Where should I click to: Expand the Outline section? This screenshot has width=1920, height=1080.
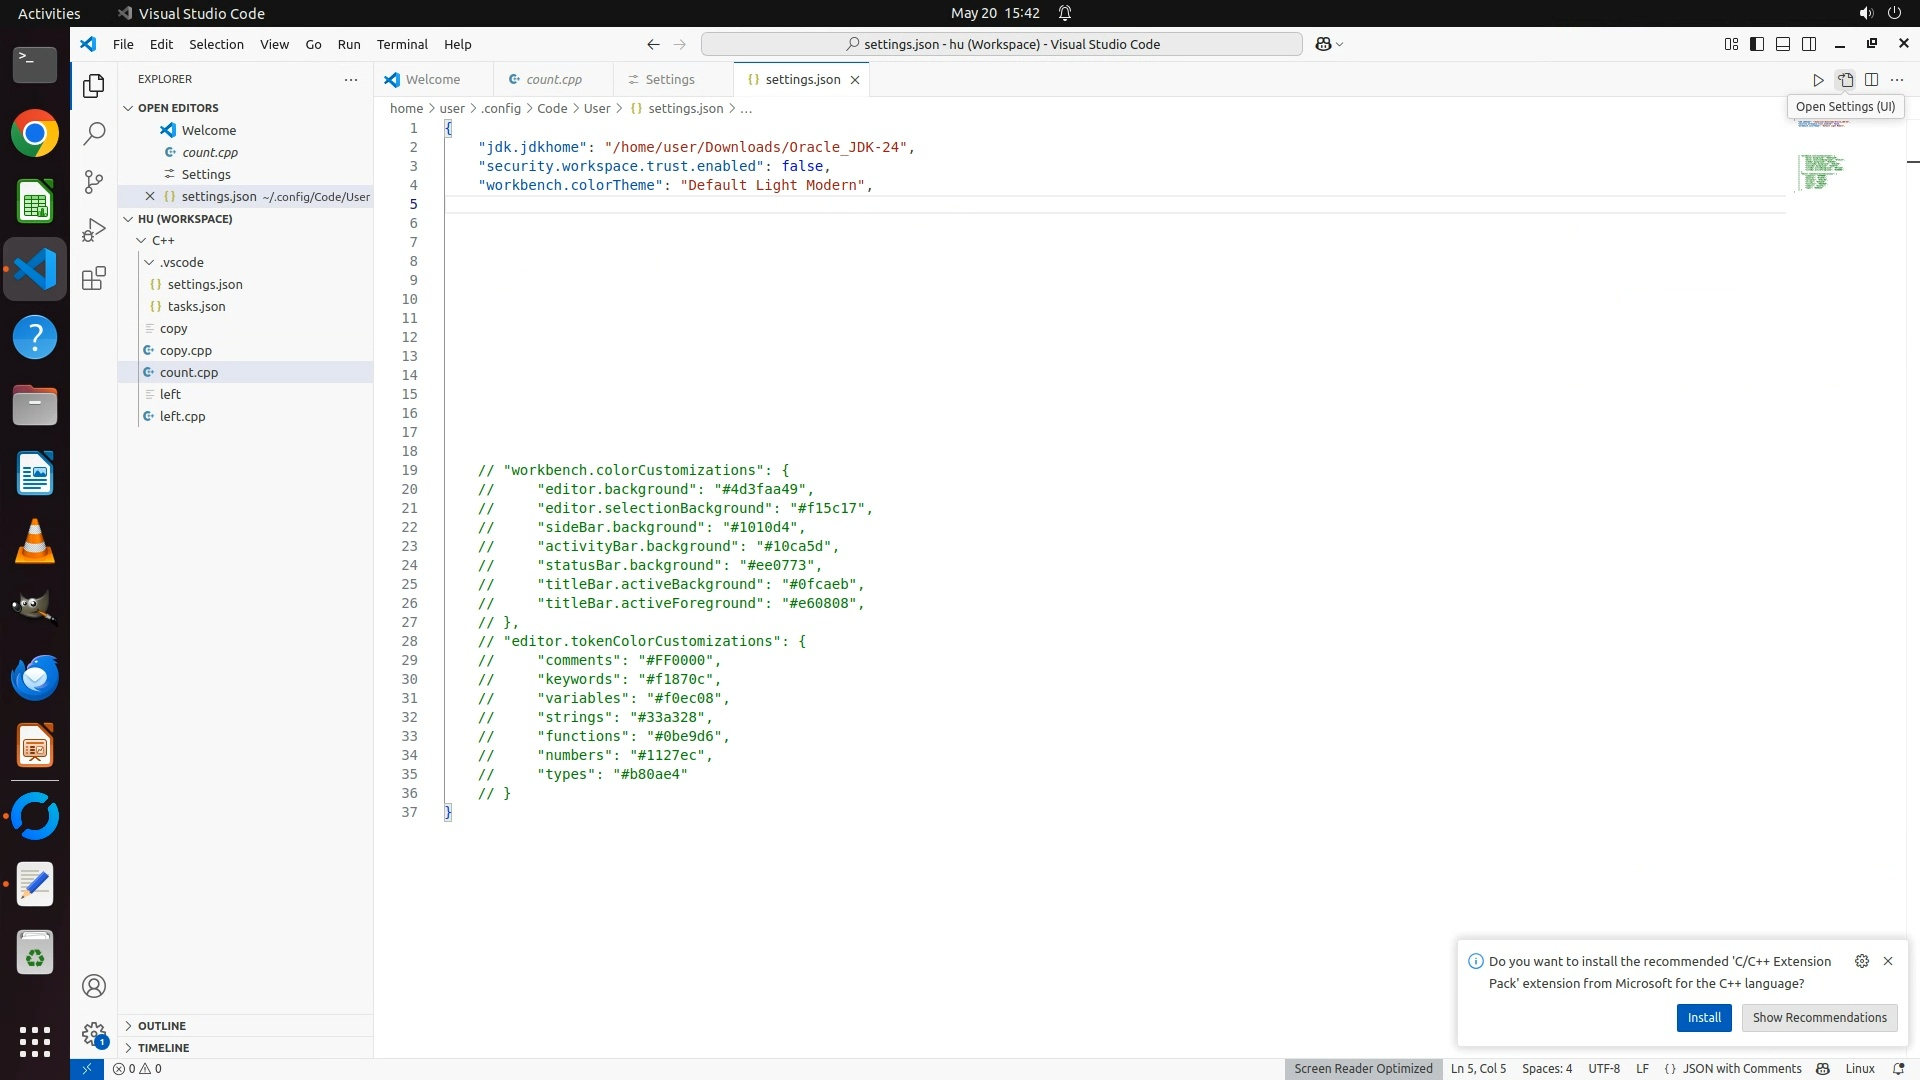click(x=162, y=1026)
